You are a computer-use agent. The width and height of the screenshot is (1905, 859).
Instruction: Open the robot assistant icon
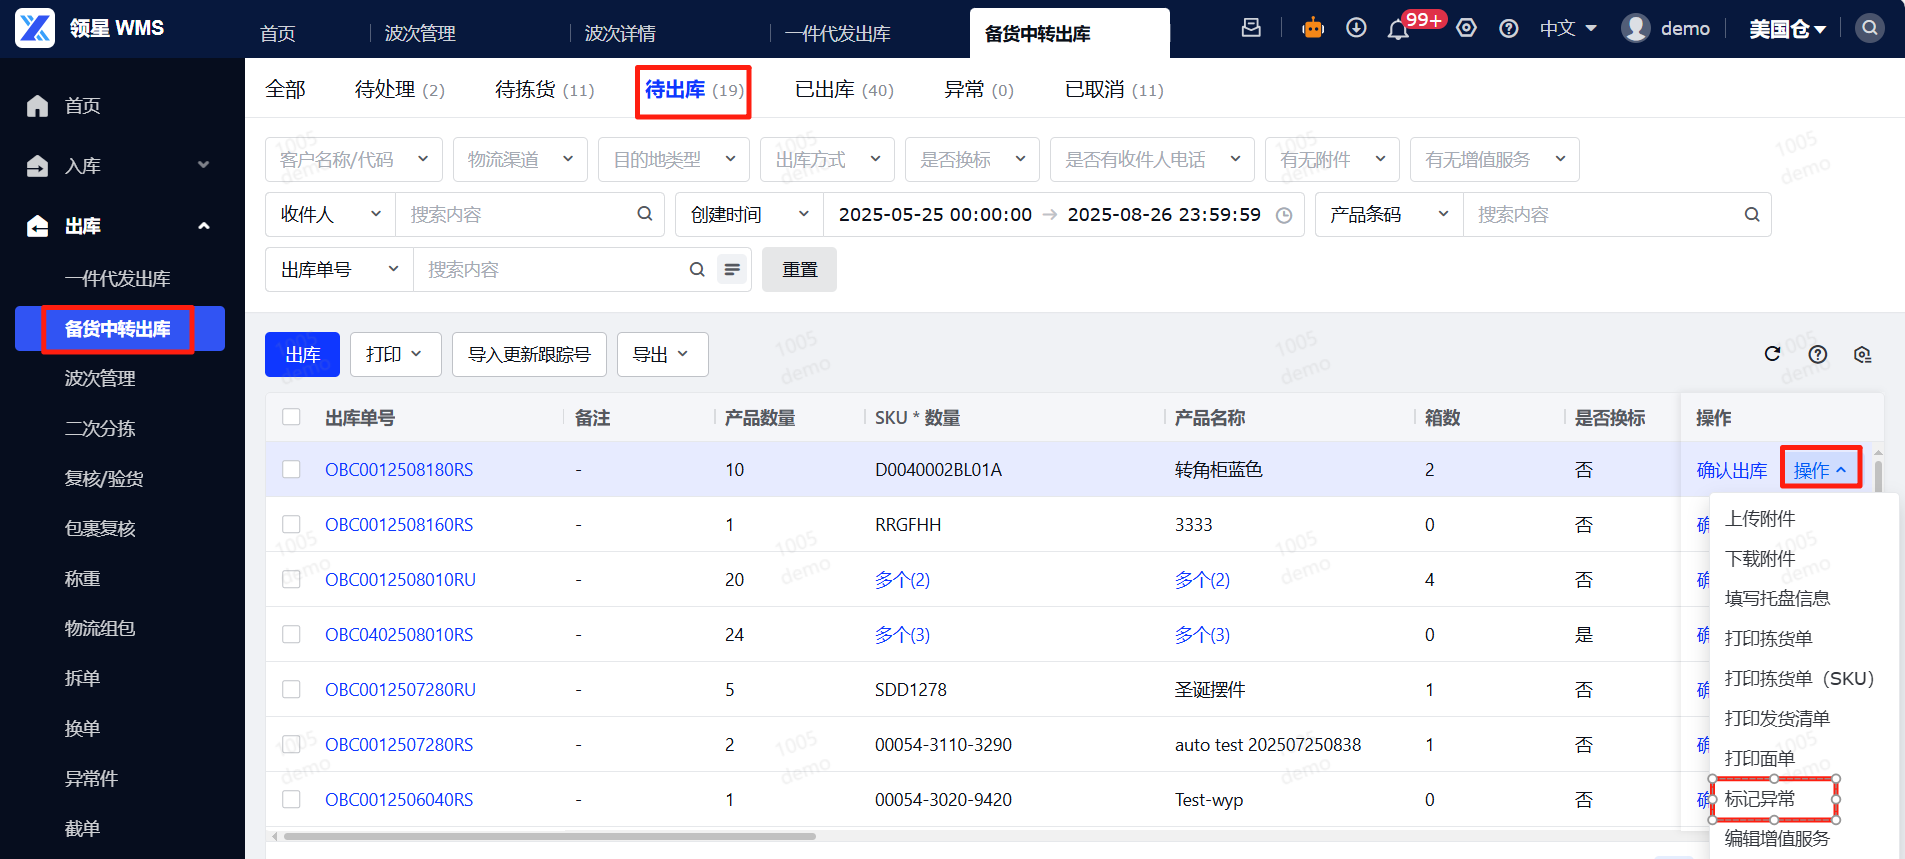coord(1312,29)
